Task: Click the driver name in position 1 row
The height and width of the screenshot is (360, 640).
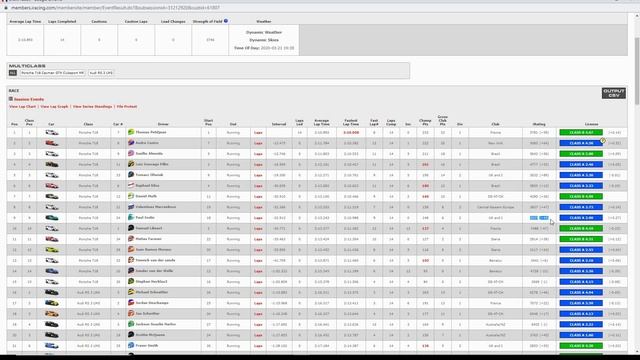Action: tap(151, 132)
